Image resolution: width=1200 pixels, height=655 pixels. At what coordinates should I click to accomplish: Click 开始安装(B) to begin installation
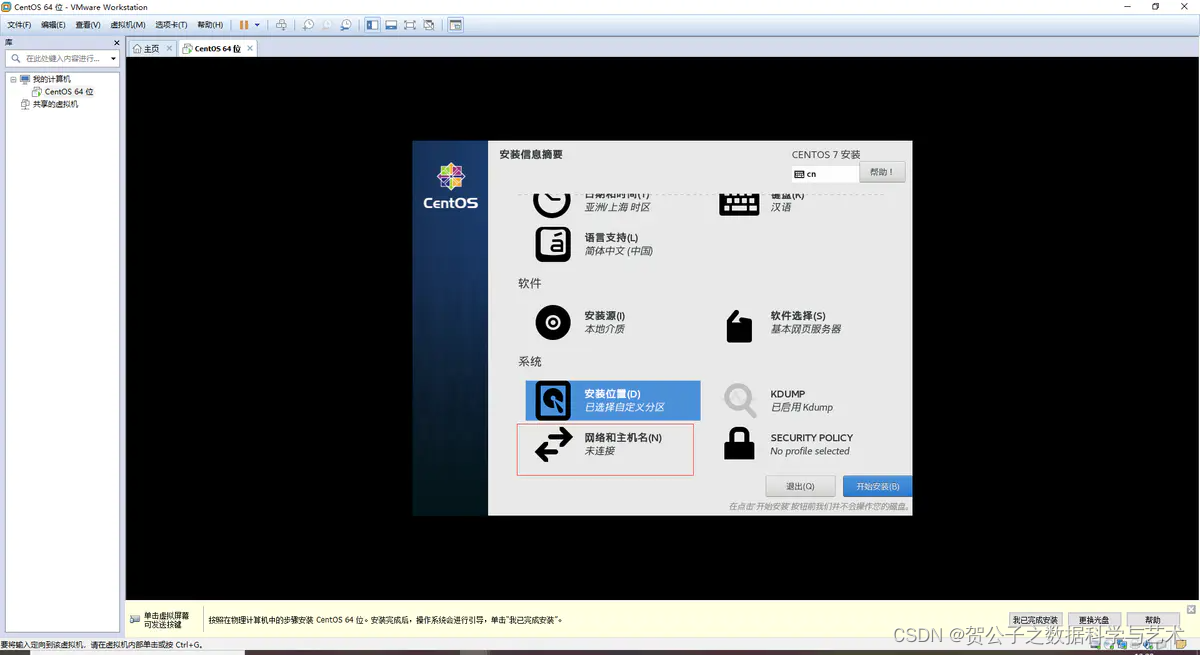tap(878, 486)
